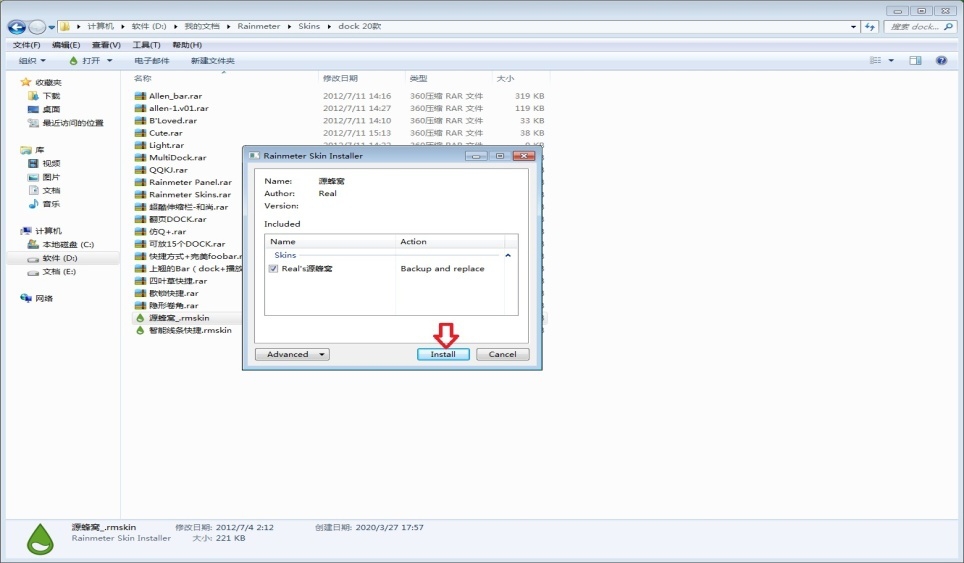
Task: Select 计算机 in navigation pane
Action: [x=48, y=231]
